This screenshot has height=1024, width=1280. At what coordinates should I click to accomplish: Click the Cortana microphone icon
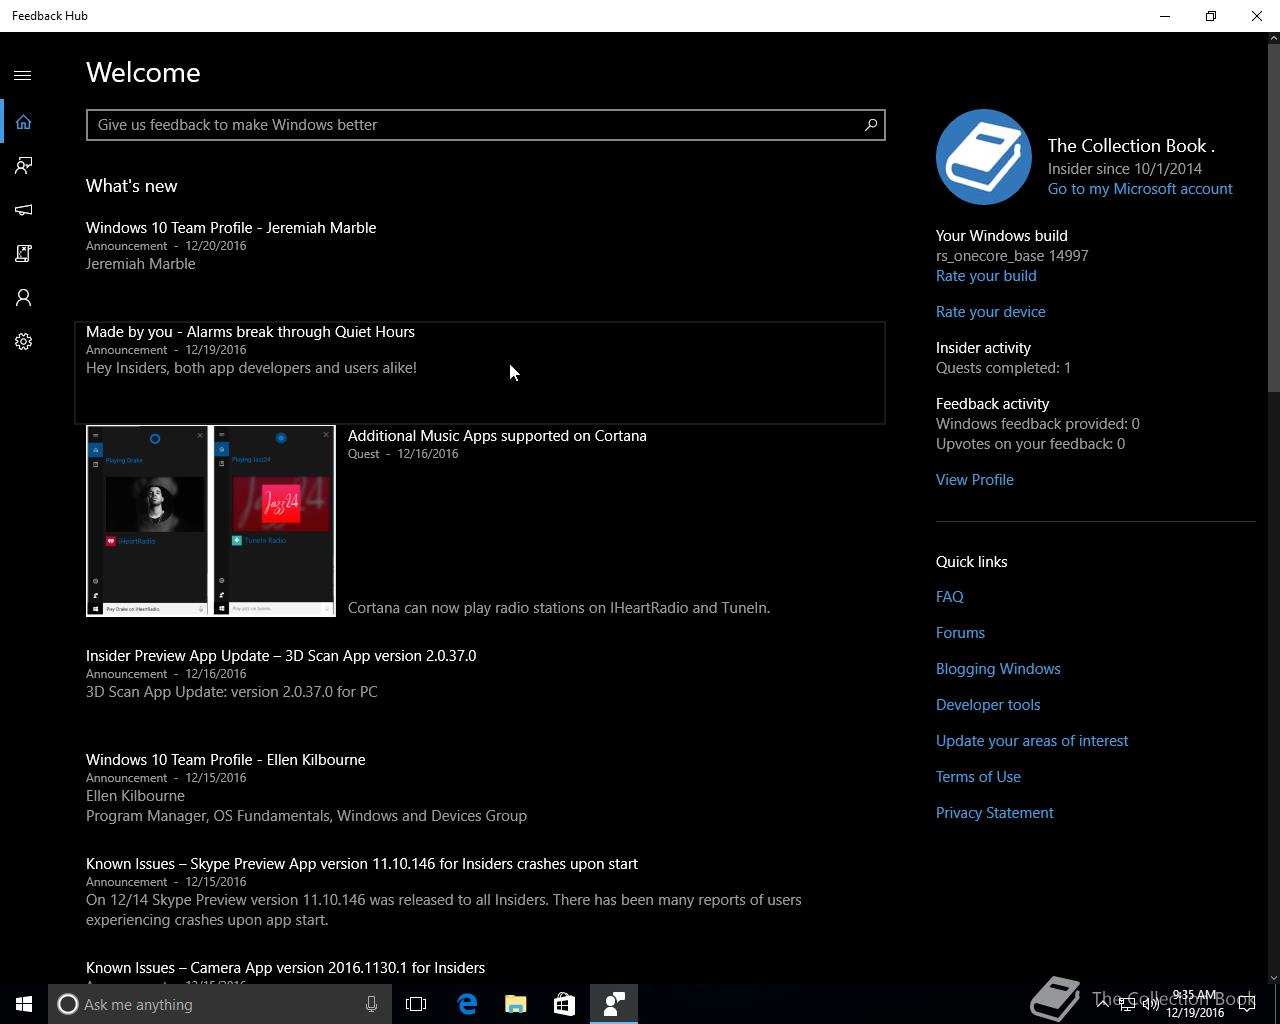tap(371, 1004)
